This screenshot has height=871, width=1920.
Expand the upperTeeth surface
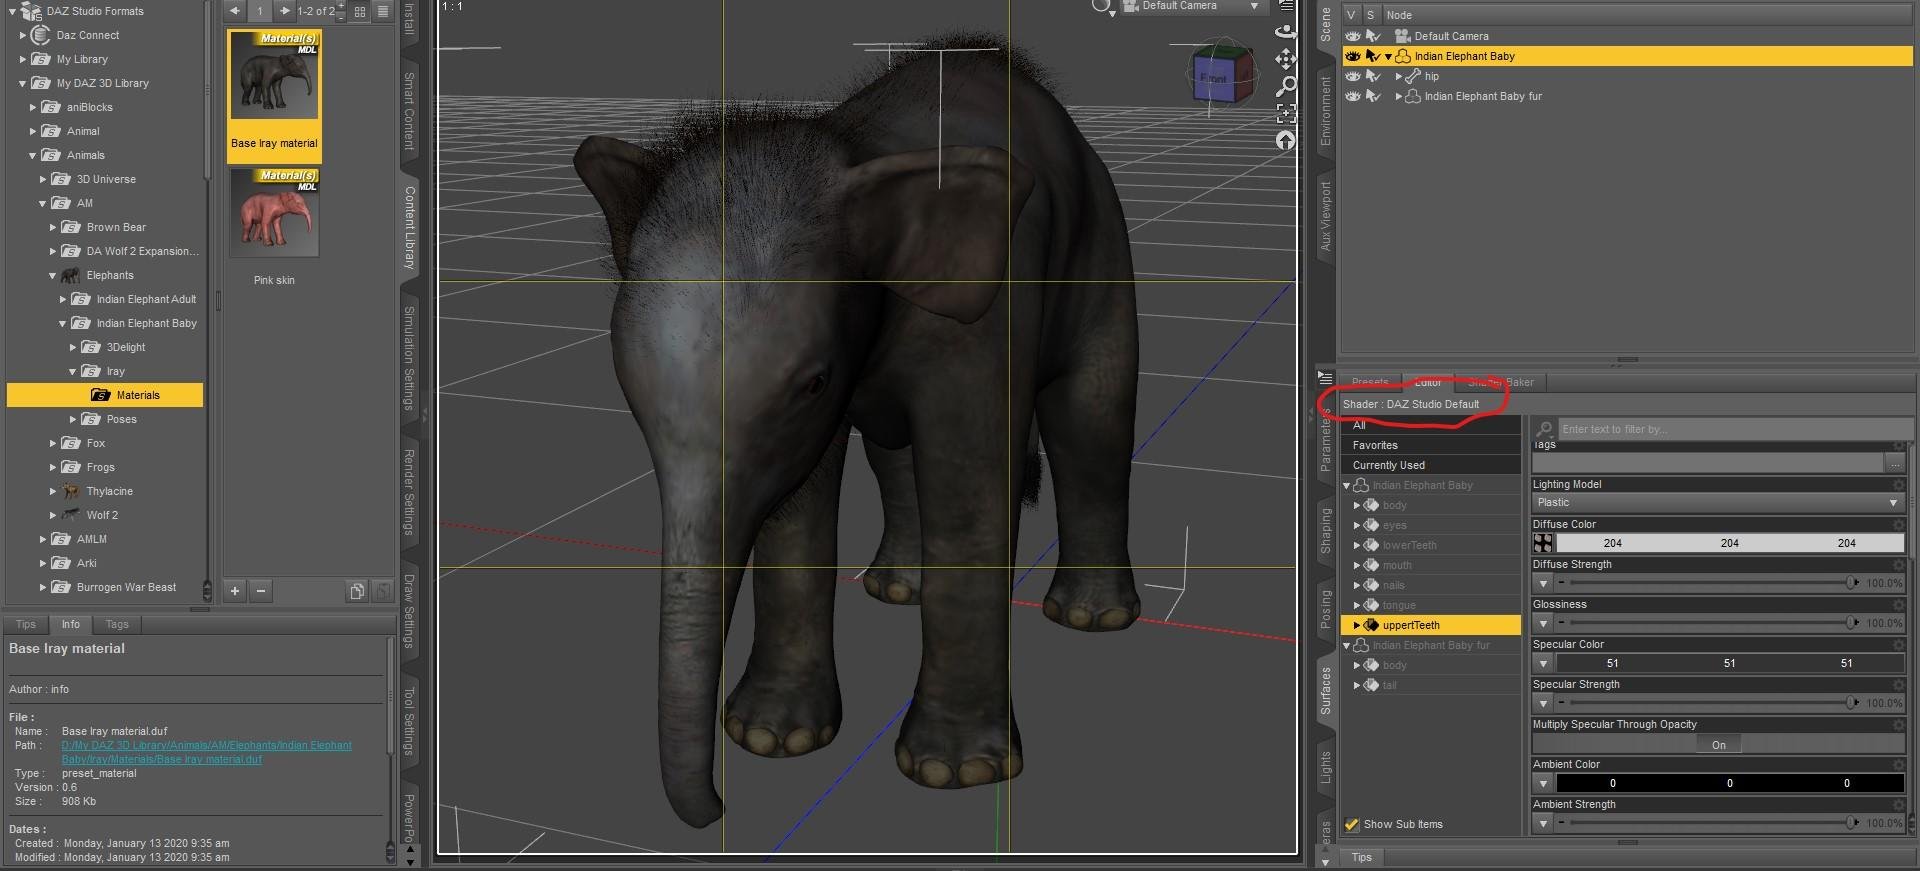pyautogui.click(x=1357, y=625)
